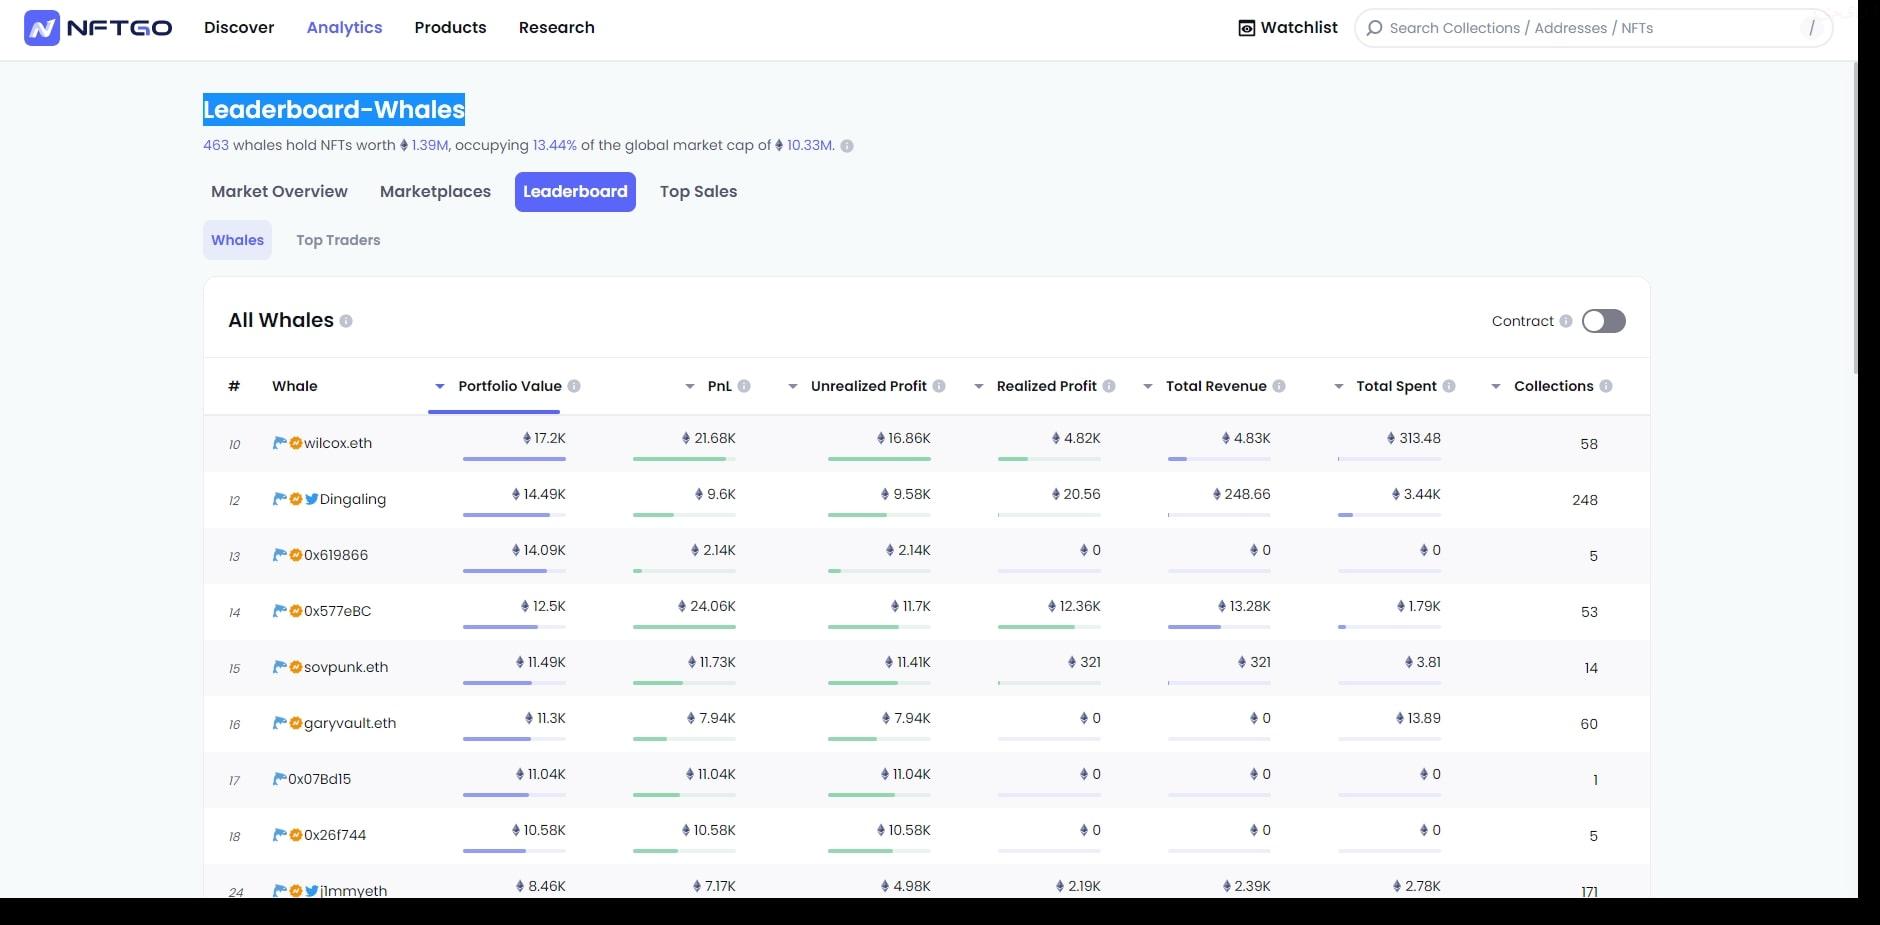Click verified badge beside sovpunk.eth
1880x925 pixels.
click(296, 666)
